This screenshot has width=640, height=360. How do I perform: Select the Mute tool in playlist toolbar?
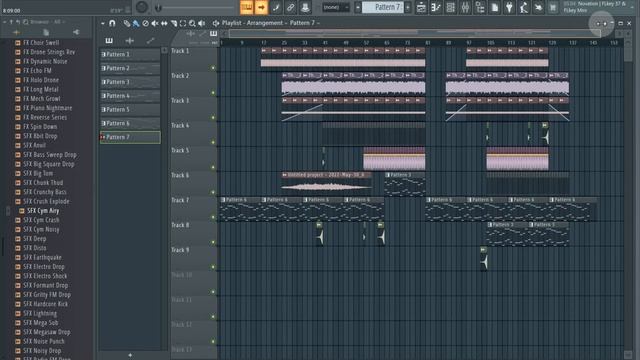click(155, 23)
